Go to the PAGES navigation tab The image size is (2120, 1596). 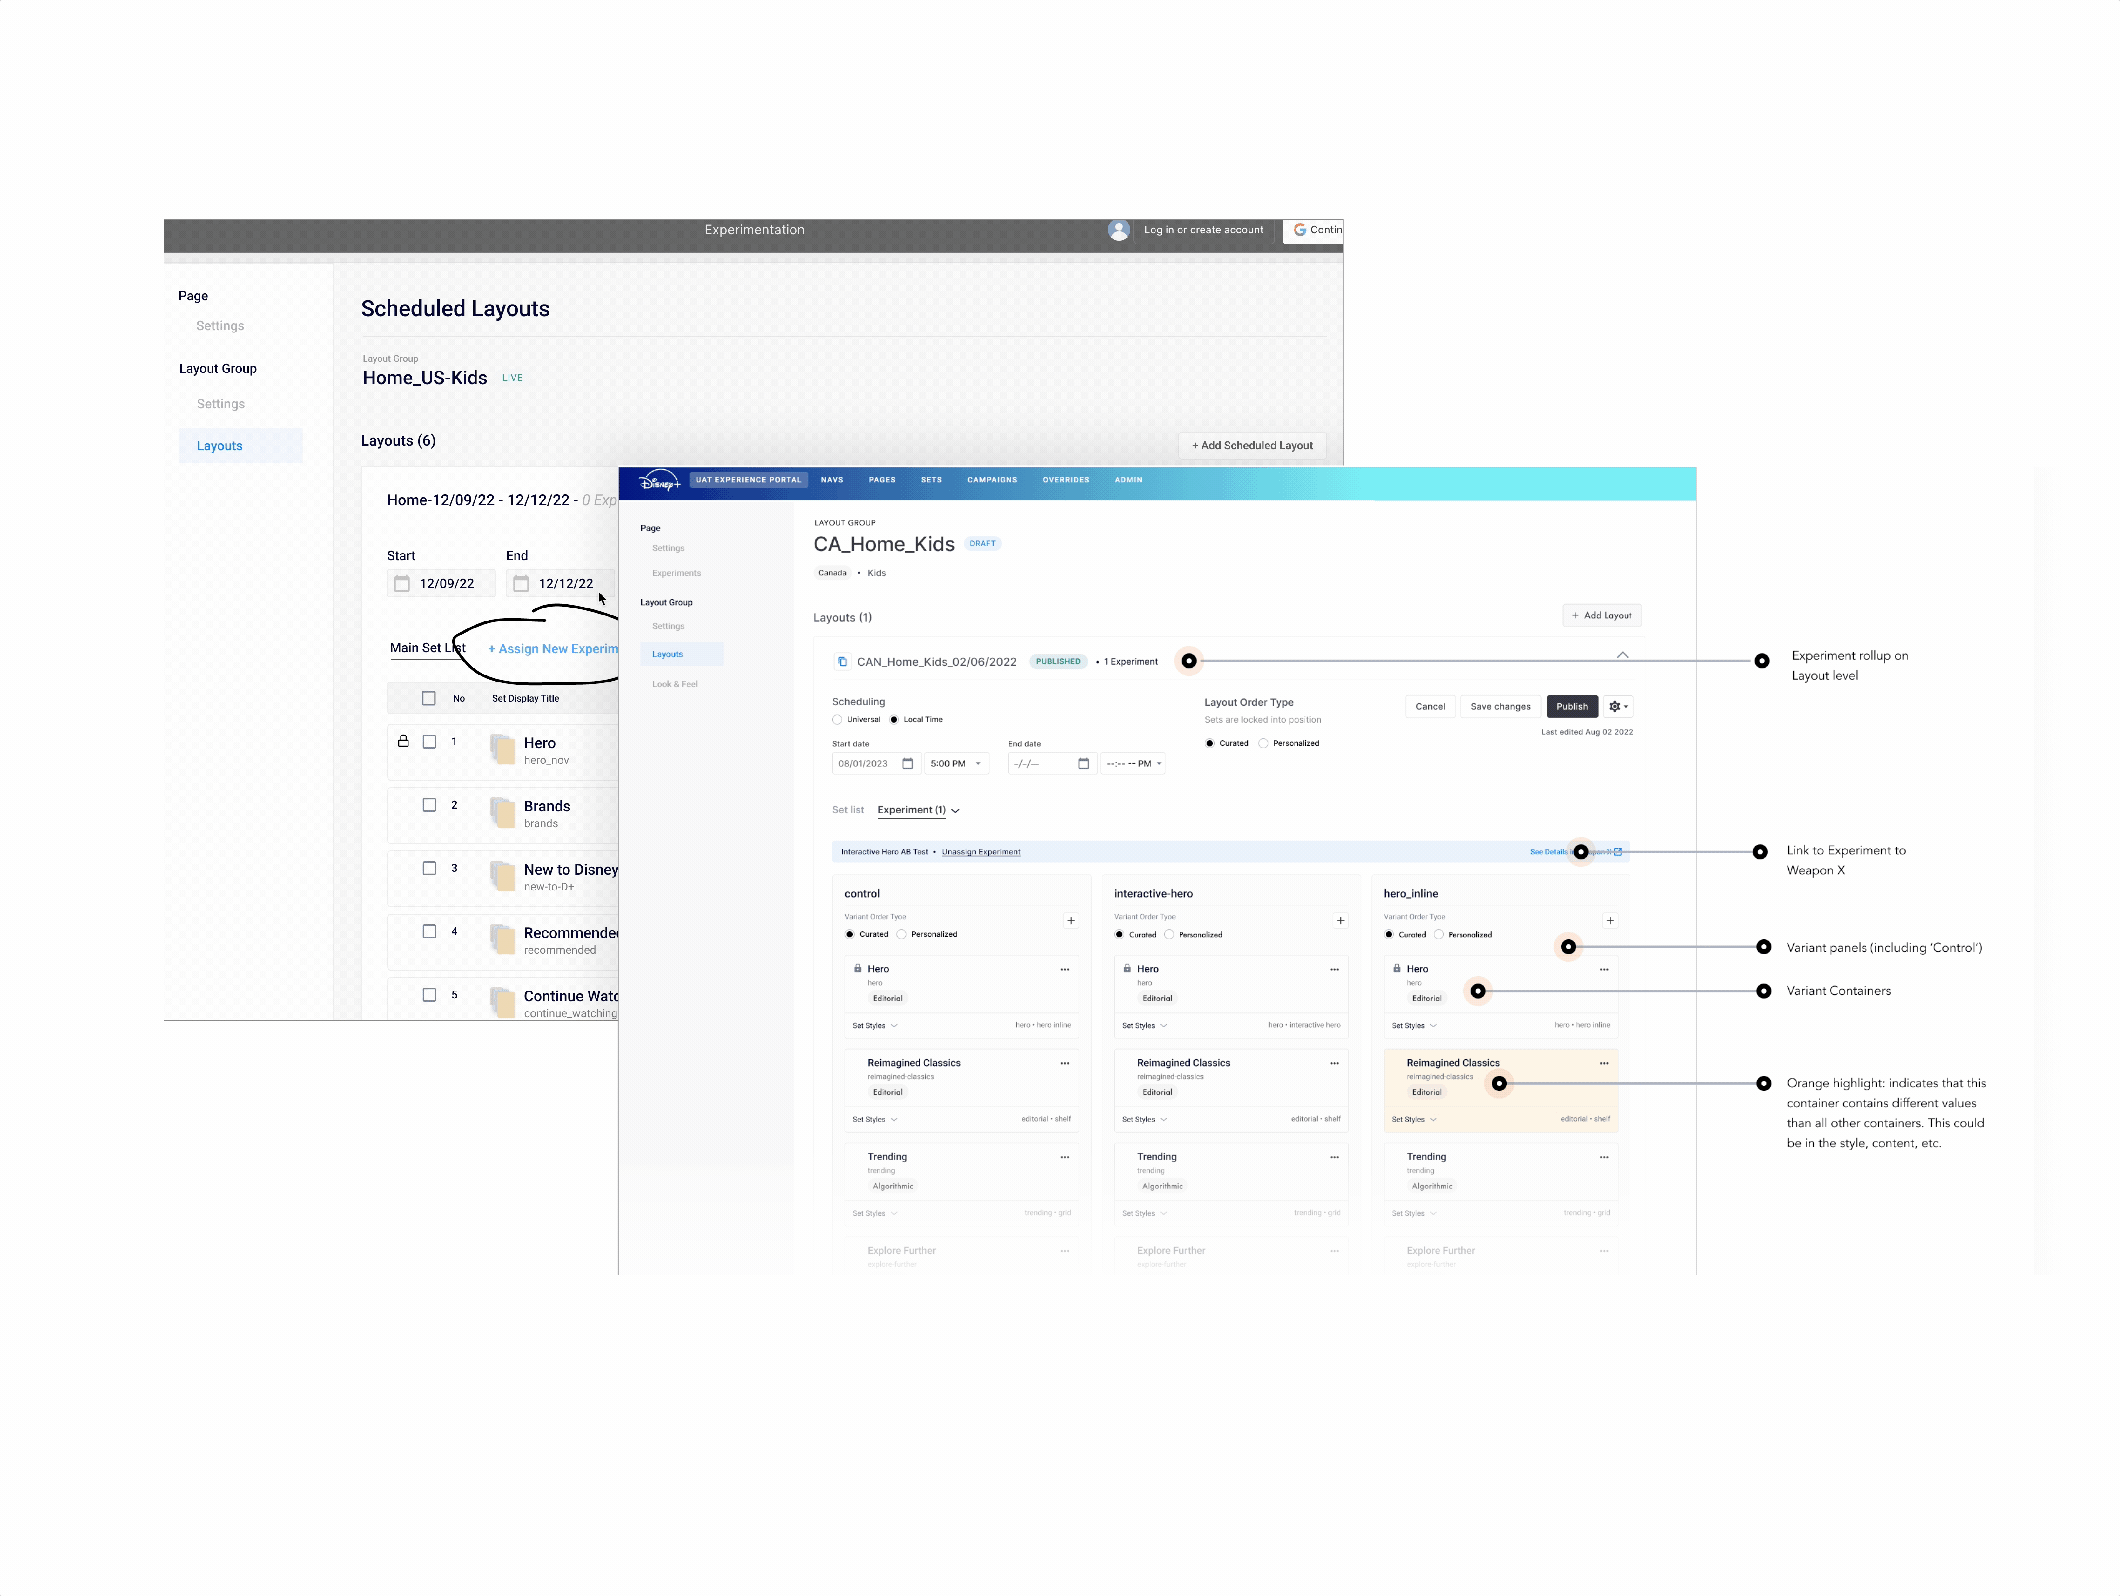tap(882, 480)
